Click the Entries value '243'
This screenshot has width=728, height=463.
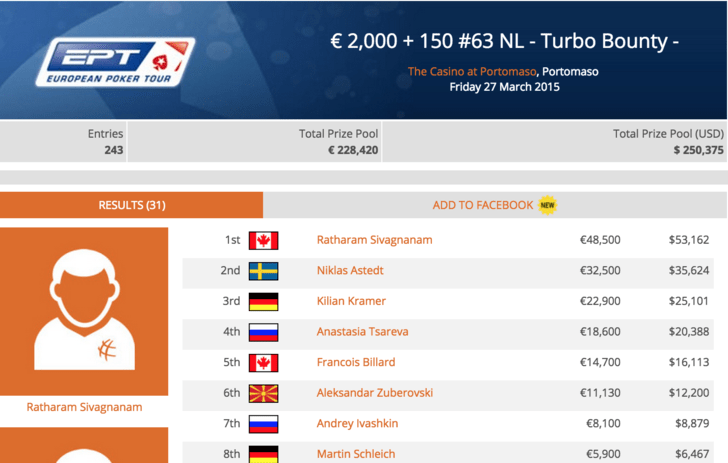[x=114, y=150]
